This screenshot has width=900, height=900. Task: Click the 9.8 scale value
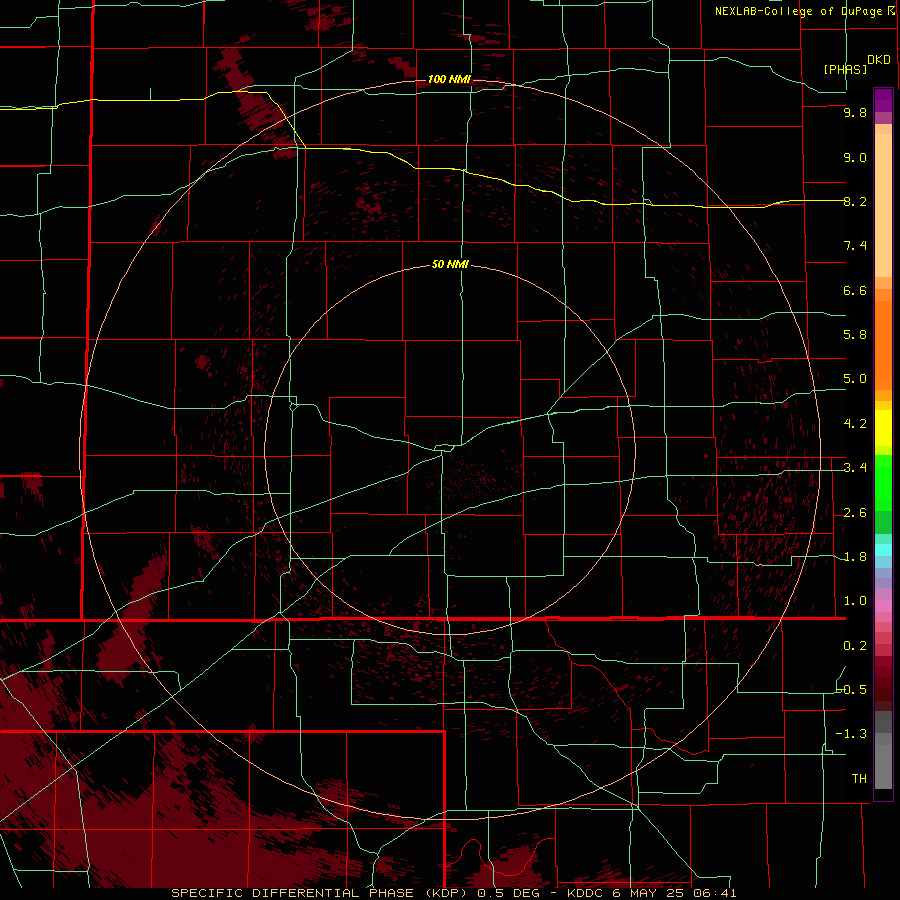coord(855,112)
